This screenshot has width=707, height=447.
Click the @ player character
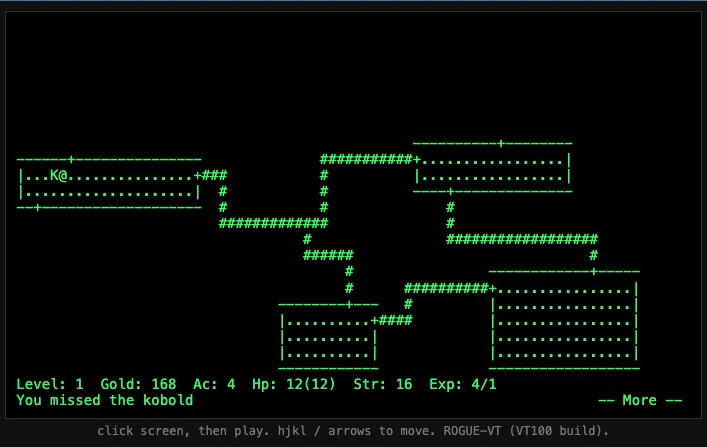point(63,175)
